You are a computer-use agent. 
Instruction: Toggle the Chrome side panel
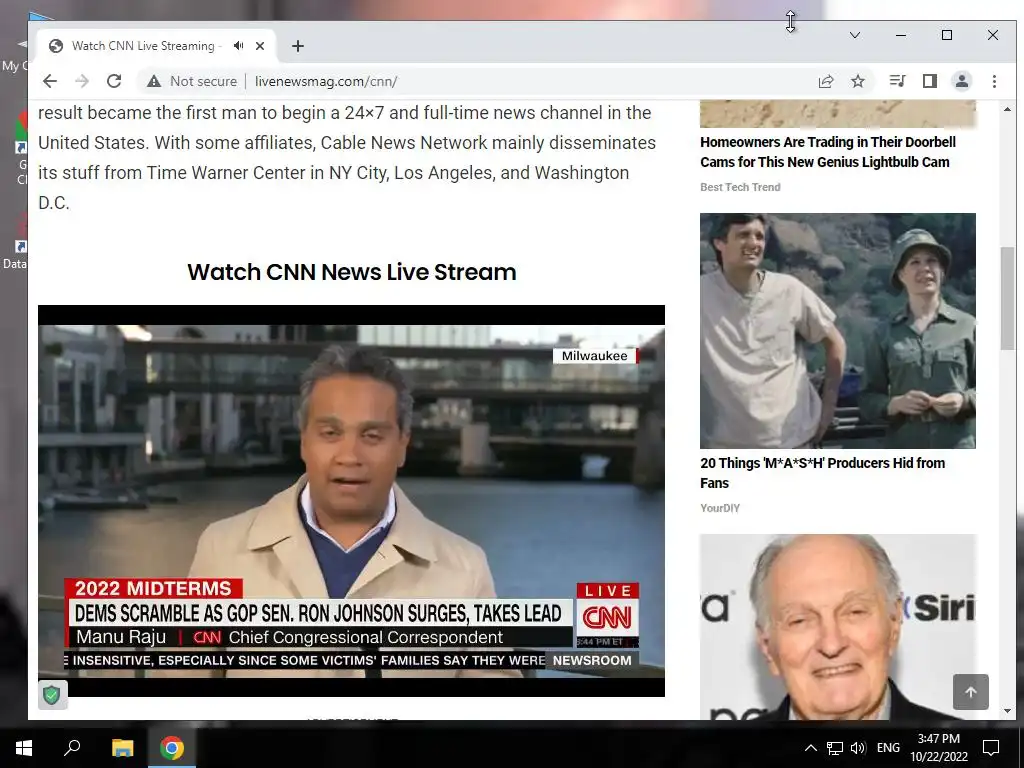[930, 81]
